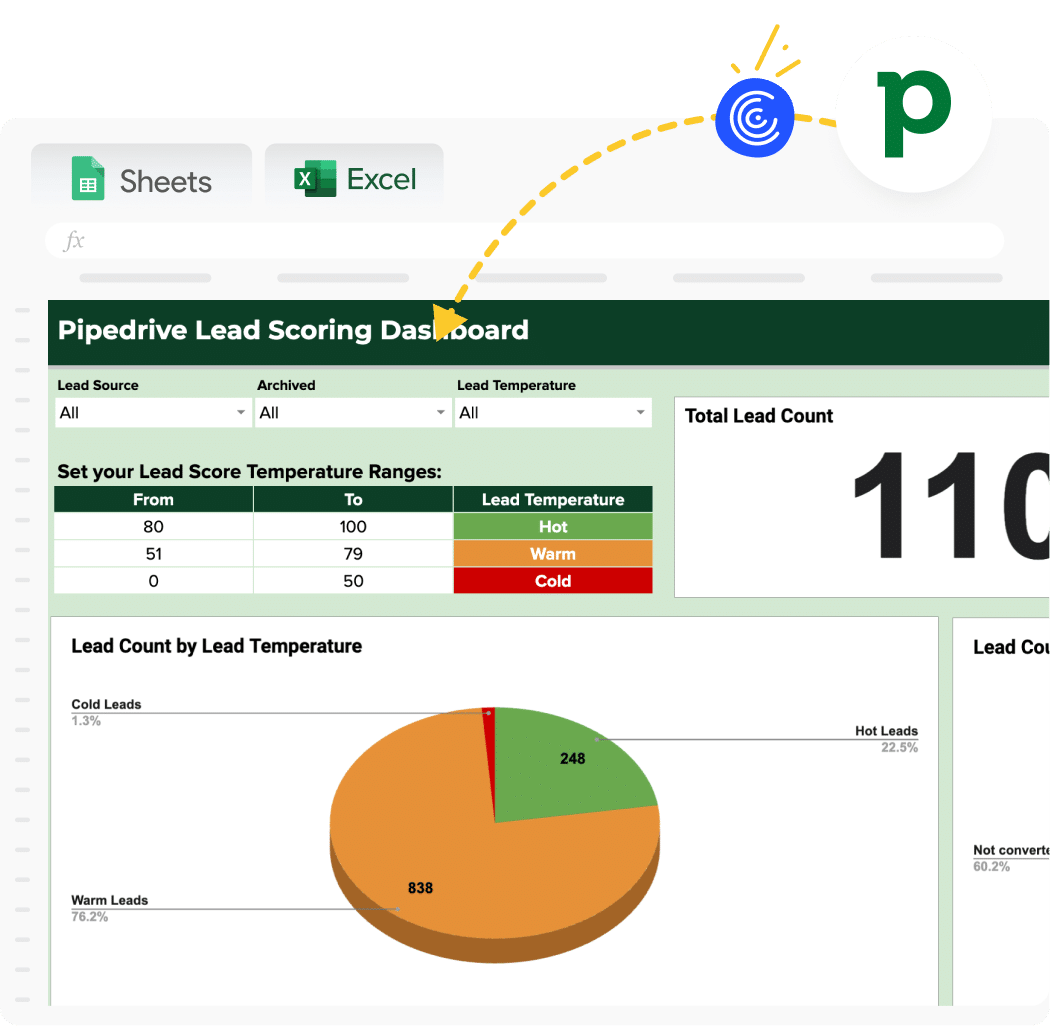Click the From column header
1050x1026 pixels.
point(153,500)
